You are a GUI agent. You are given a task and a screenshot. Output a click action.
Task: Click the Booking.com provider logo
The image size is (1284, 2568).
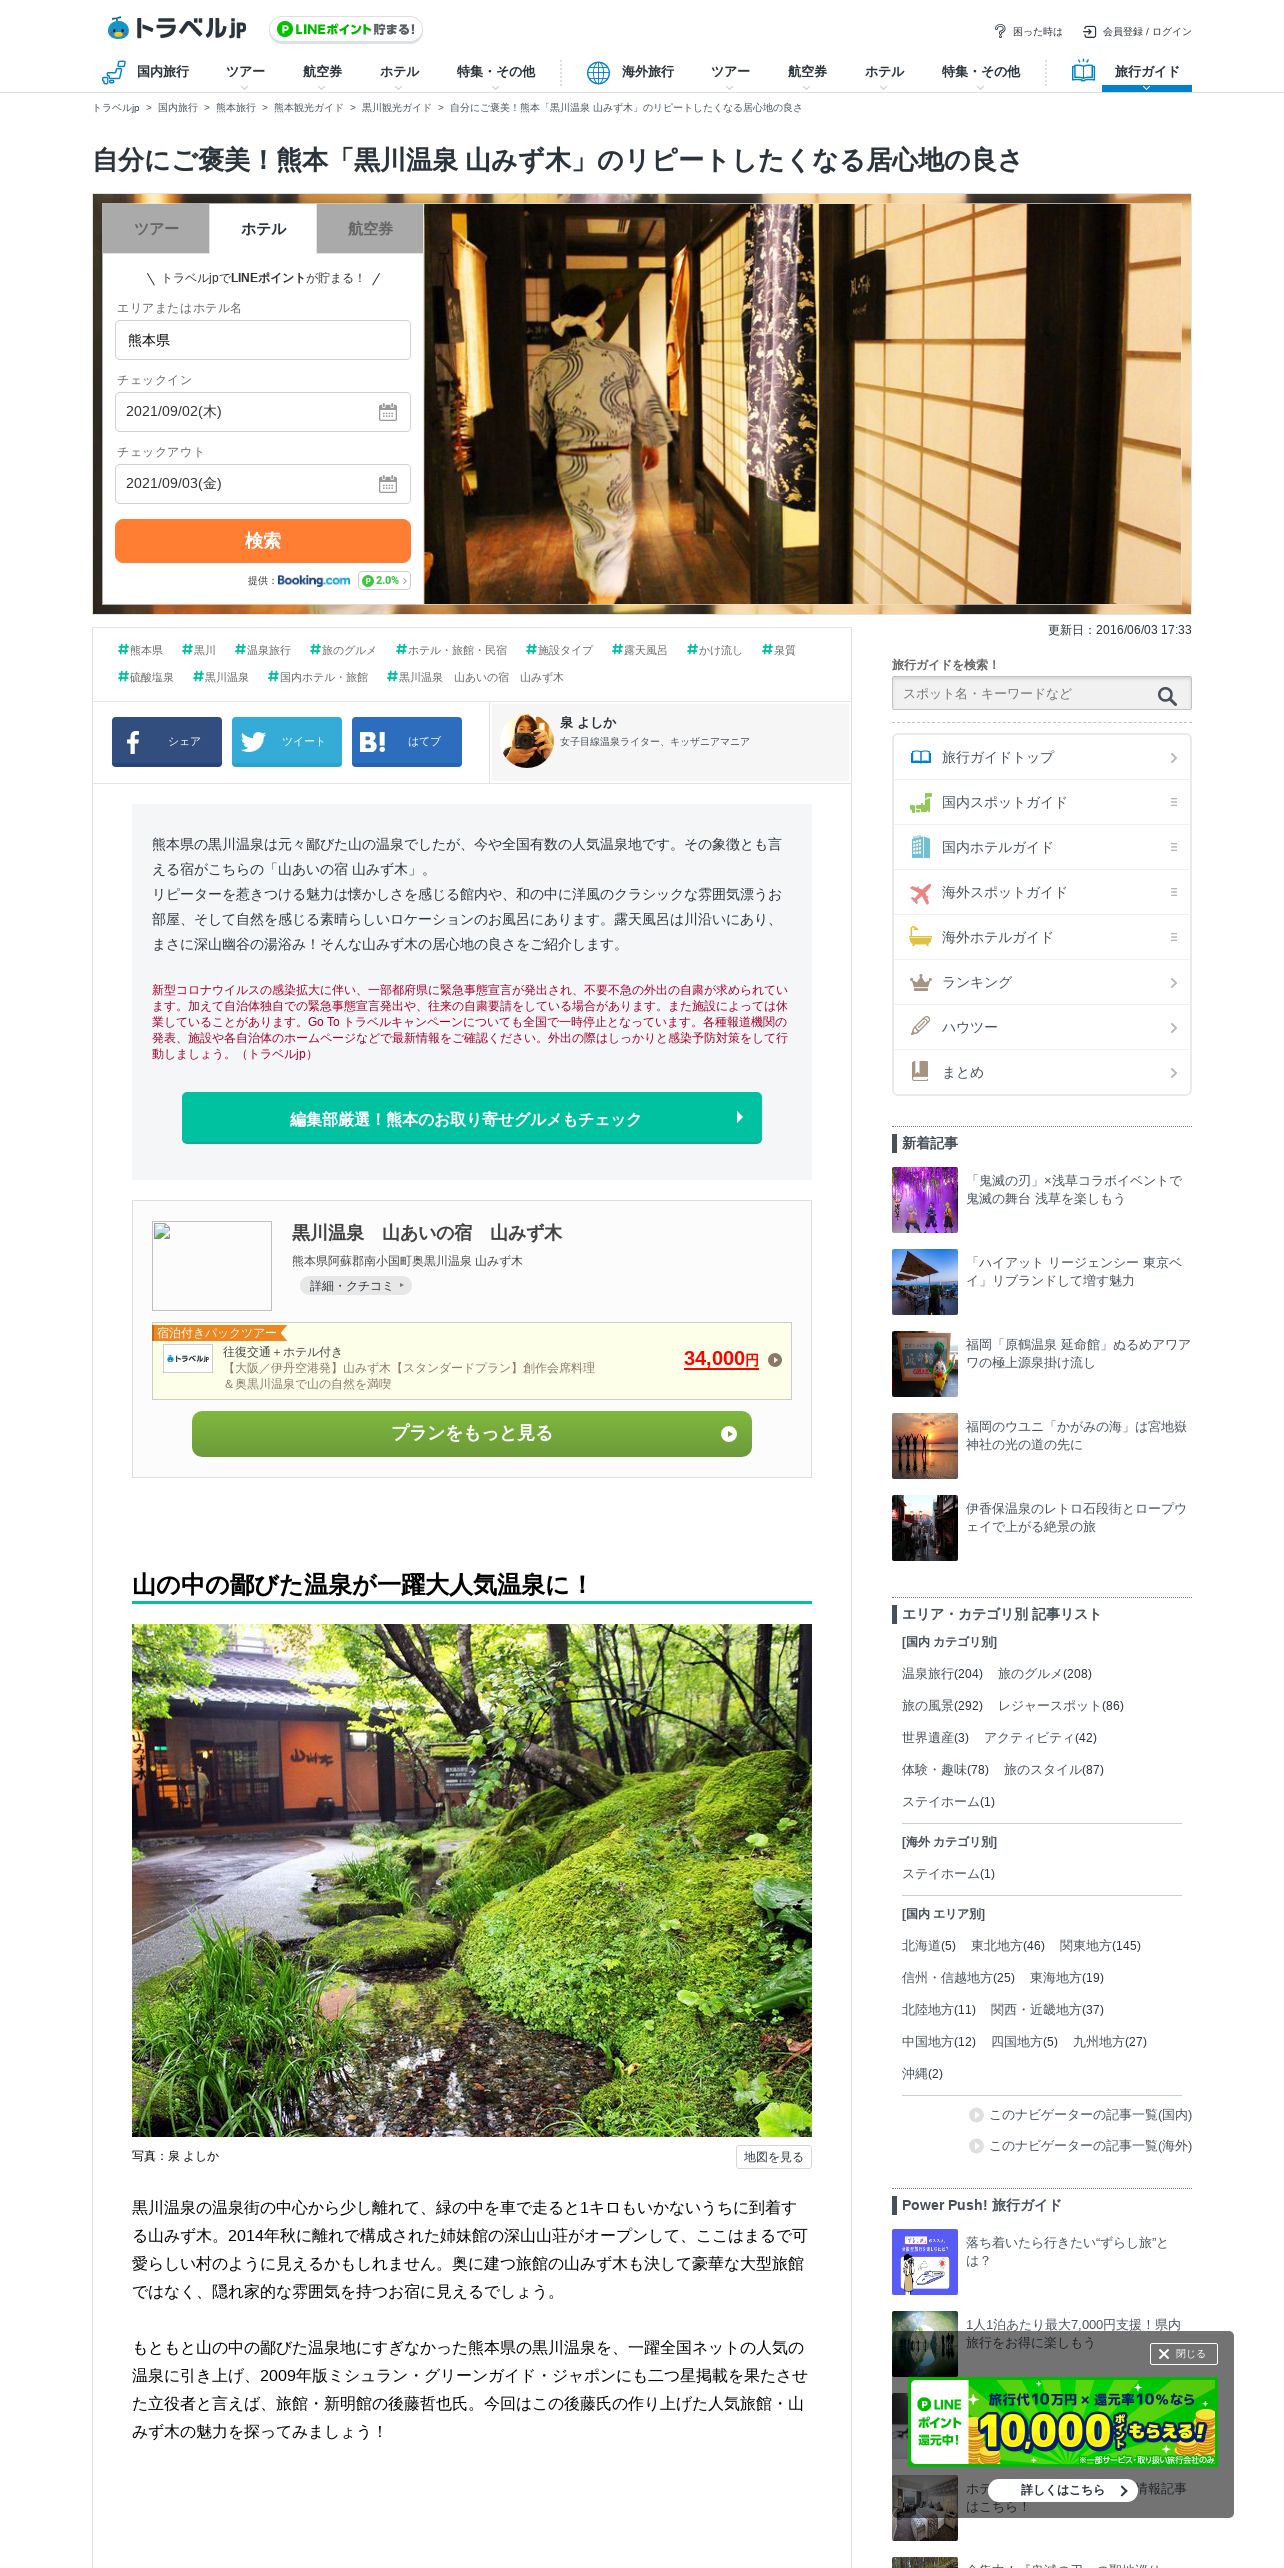click(x=314, y=580)
